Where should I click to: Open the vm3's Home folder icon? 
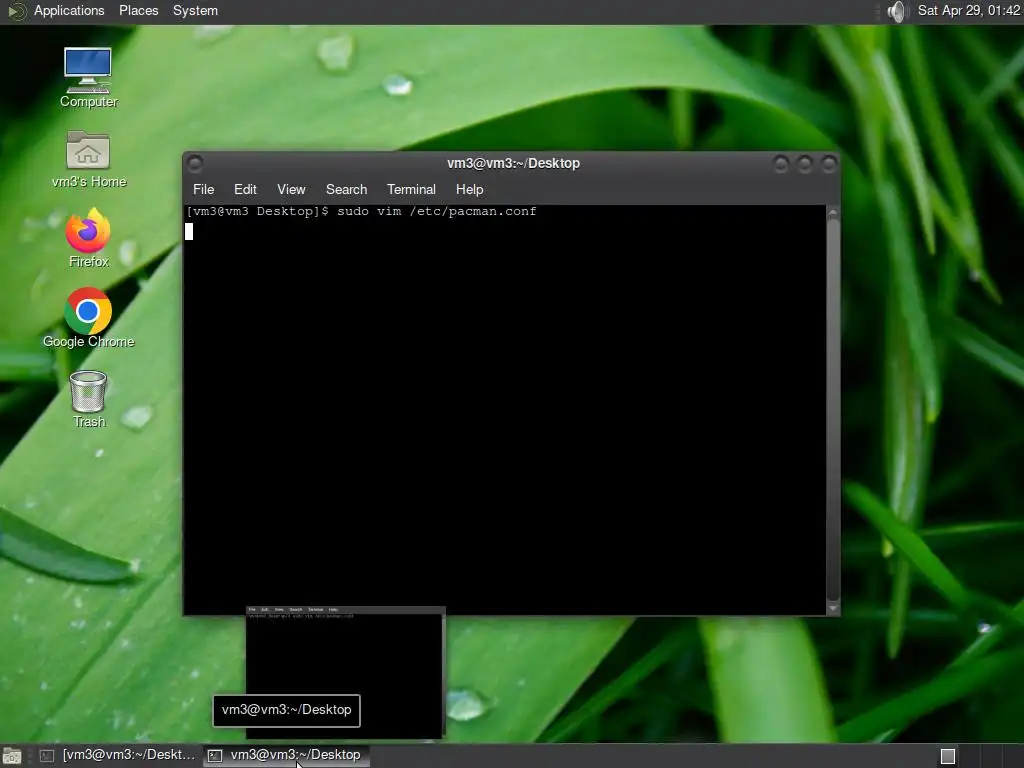pos(88,159)
